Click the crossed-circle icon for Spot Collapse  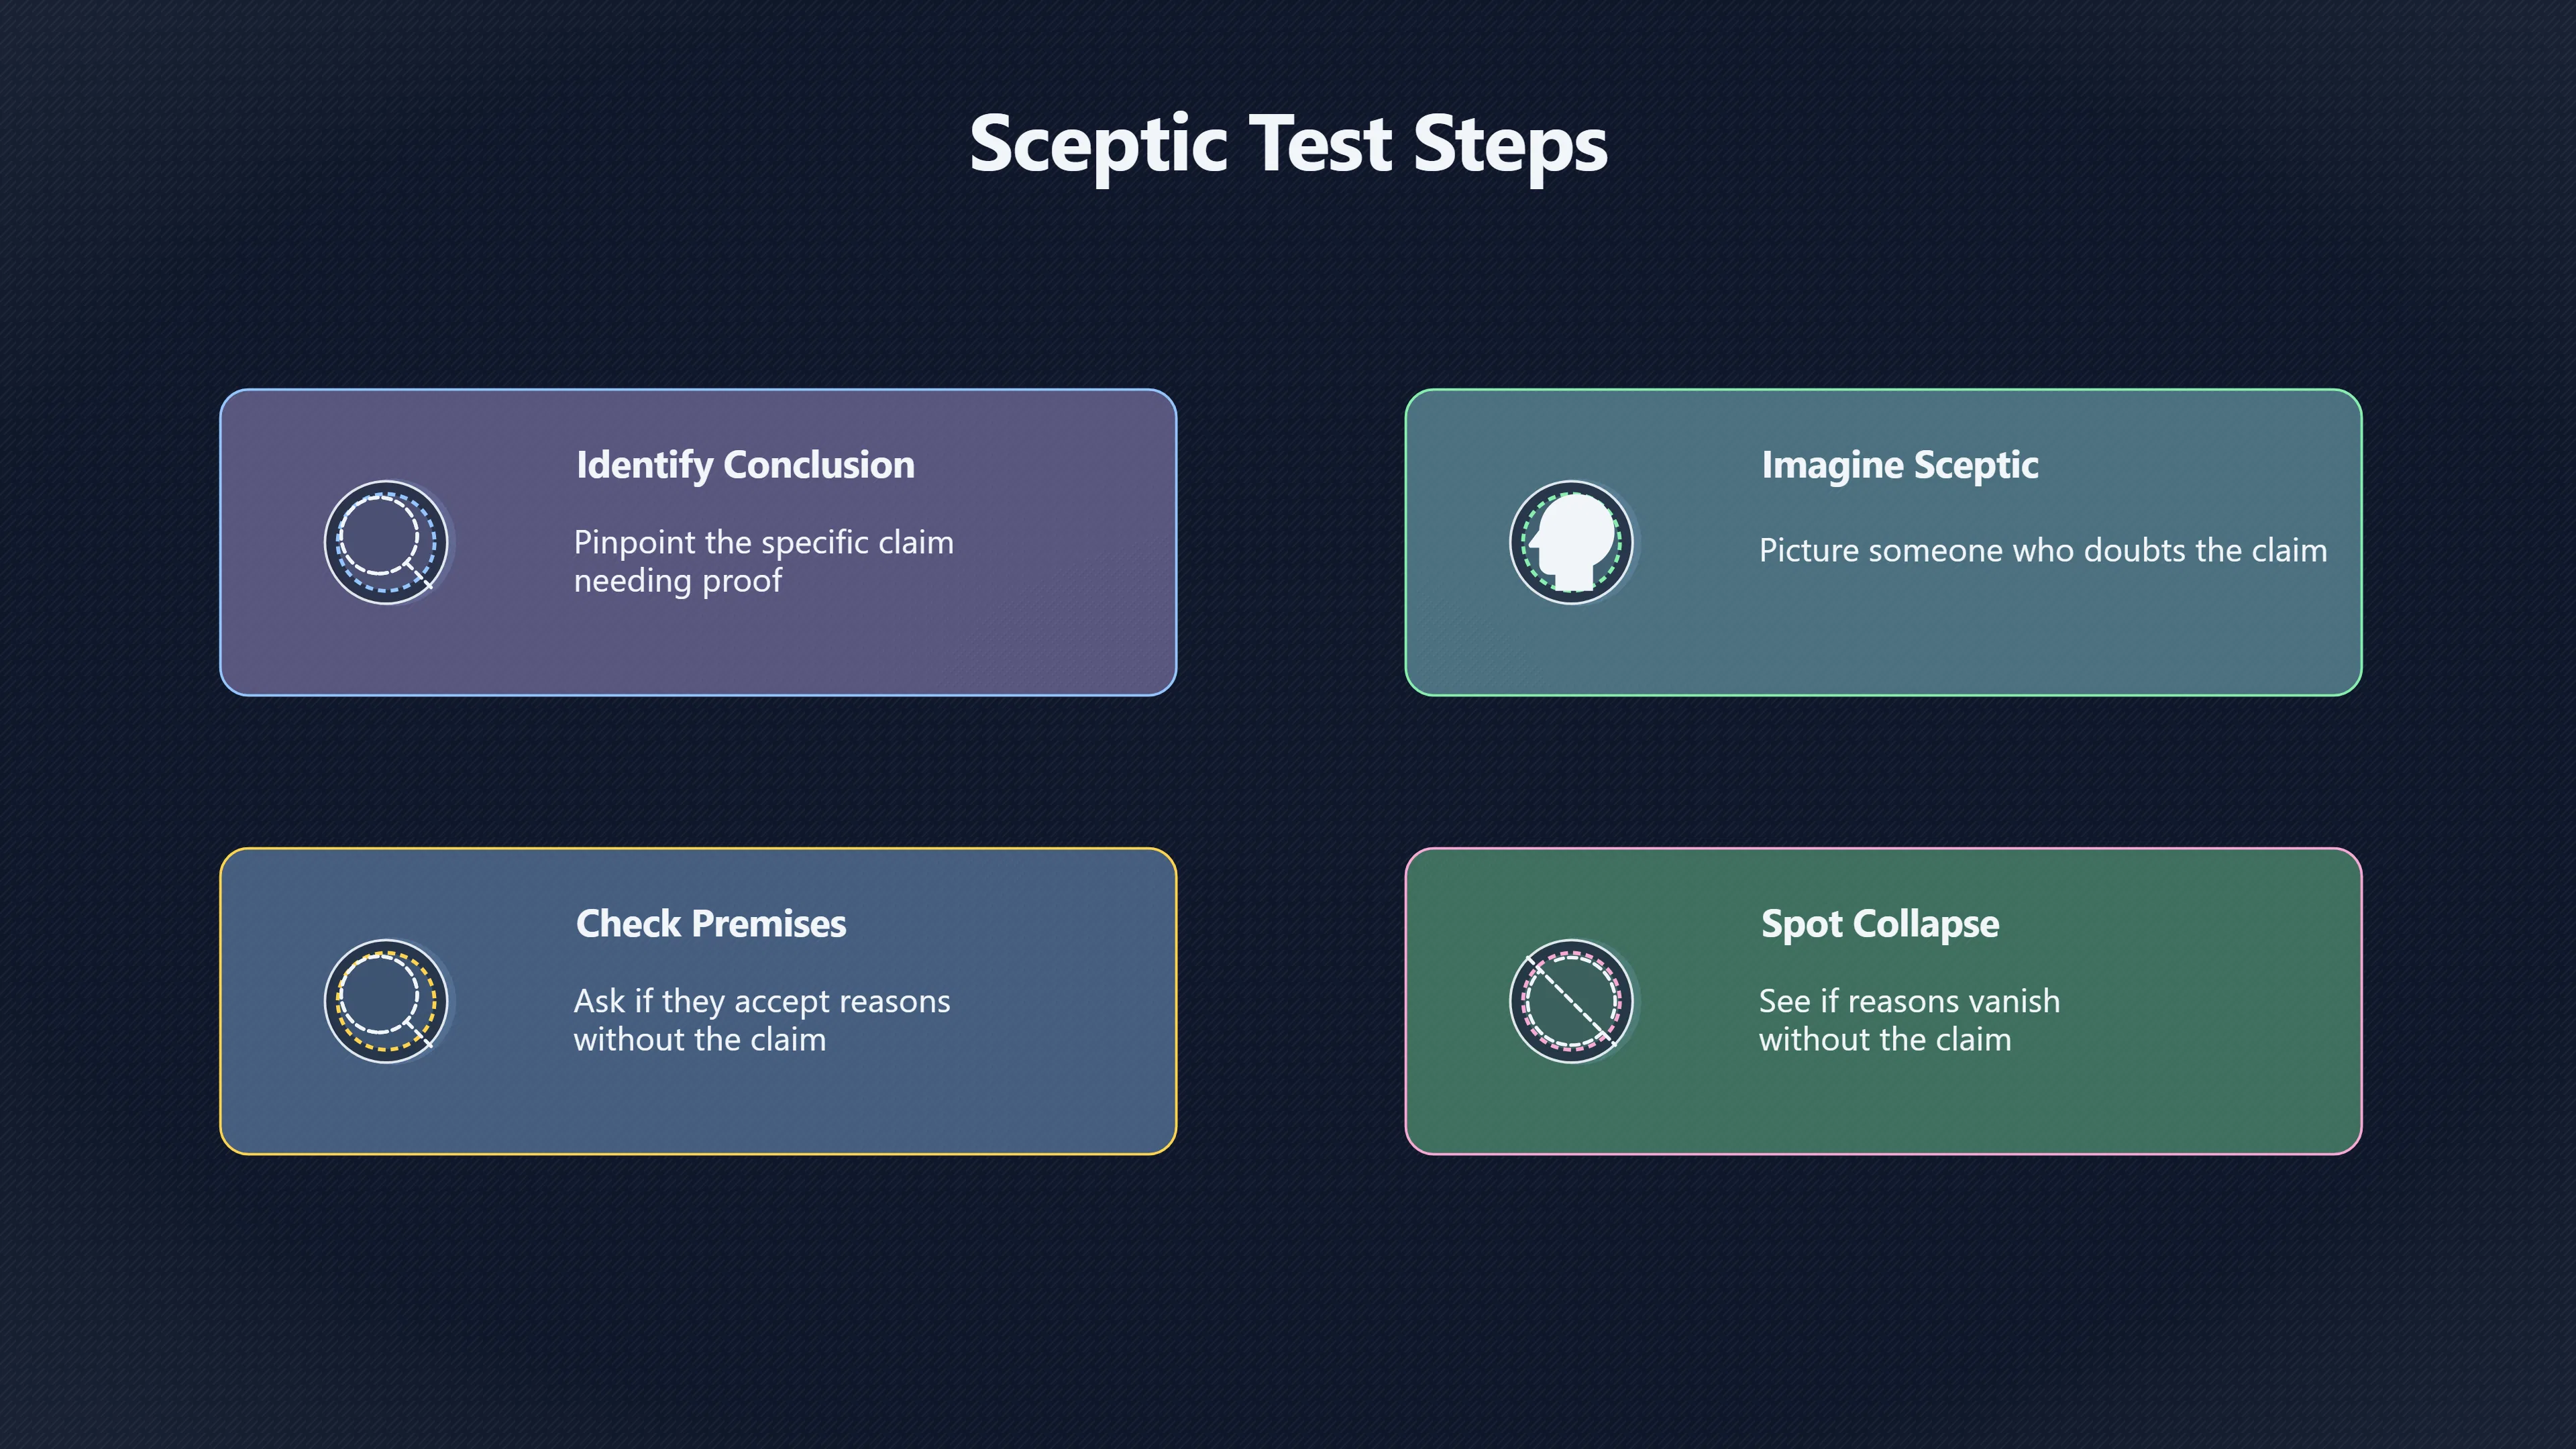pos(1571,1001)
